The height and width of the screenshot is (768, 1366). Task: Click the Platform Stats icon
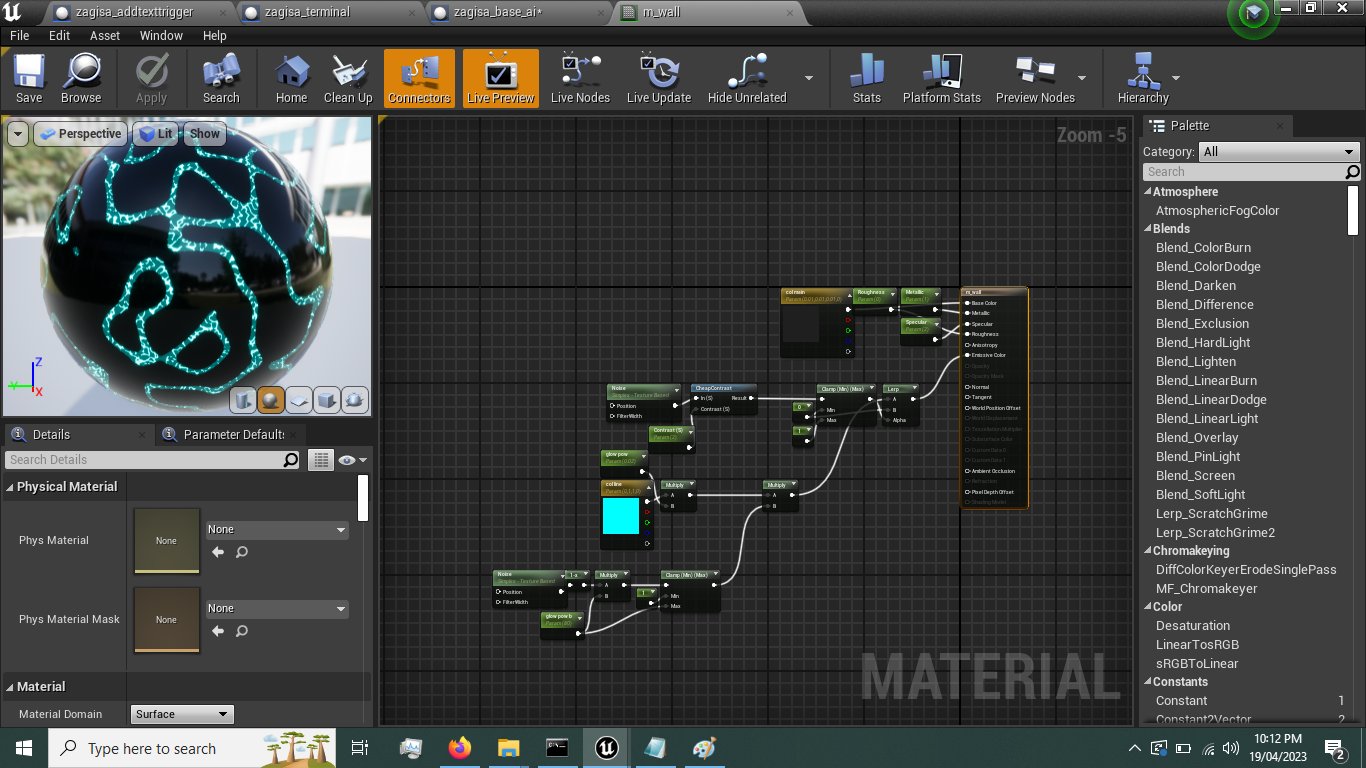(941, 78)
